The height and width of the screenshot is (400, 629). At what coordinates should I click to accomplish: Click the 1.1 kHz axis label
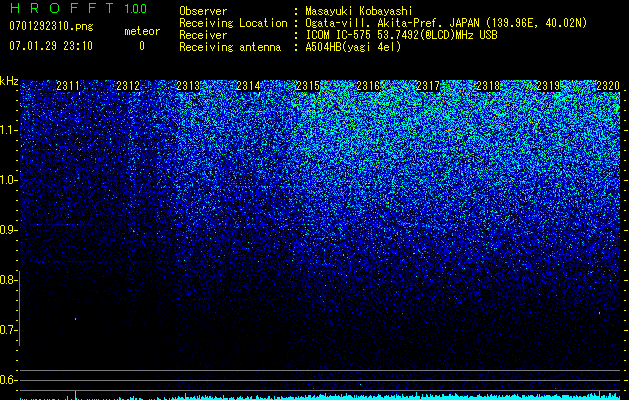(9, 130)
